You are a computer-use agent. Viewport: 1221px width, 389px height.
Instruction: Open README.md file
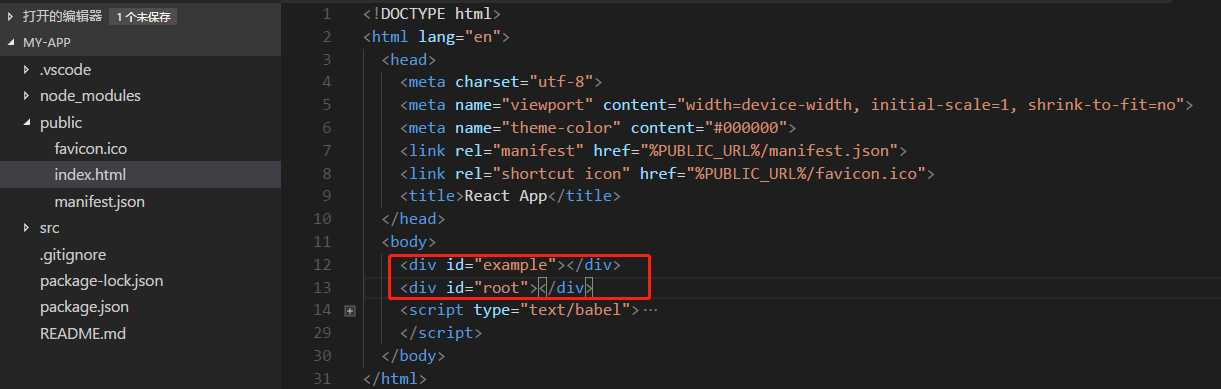[82, 334]
